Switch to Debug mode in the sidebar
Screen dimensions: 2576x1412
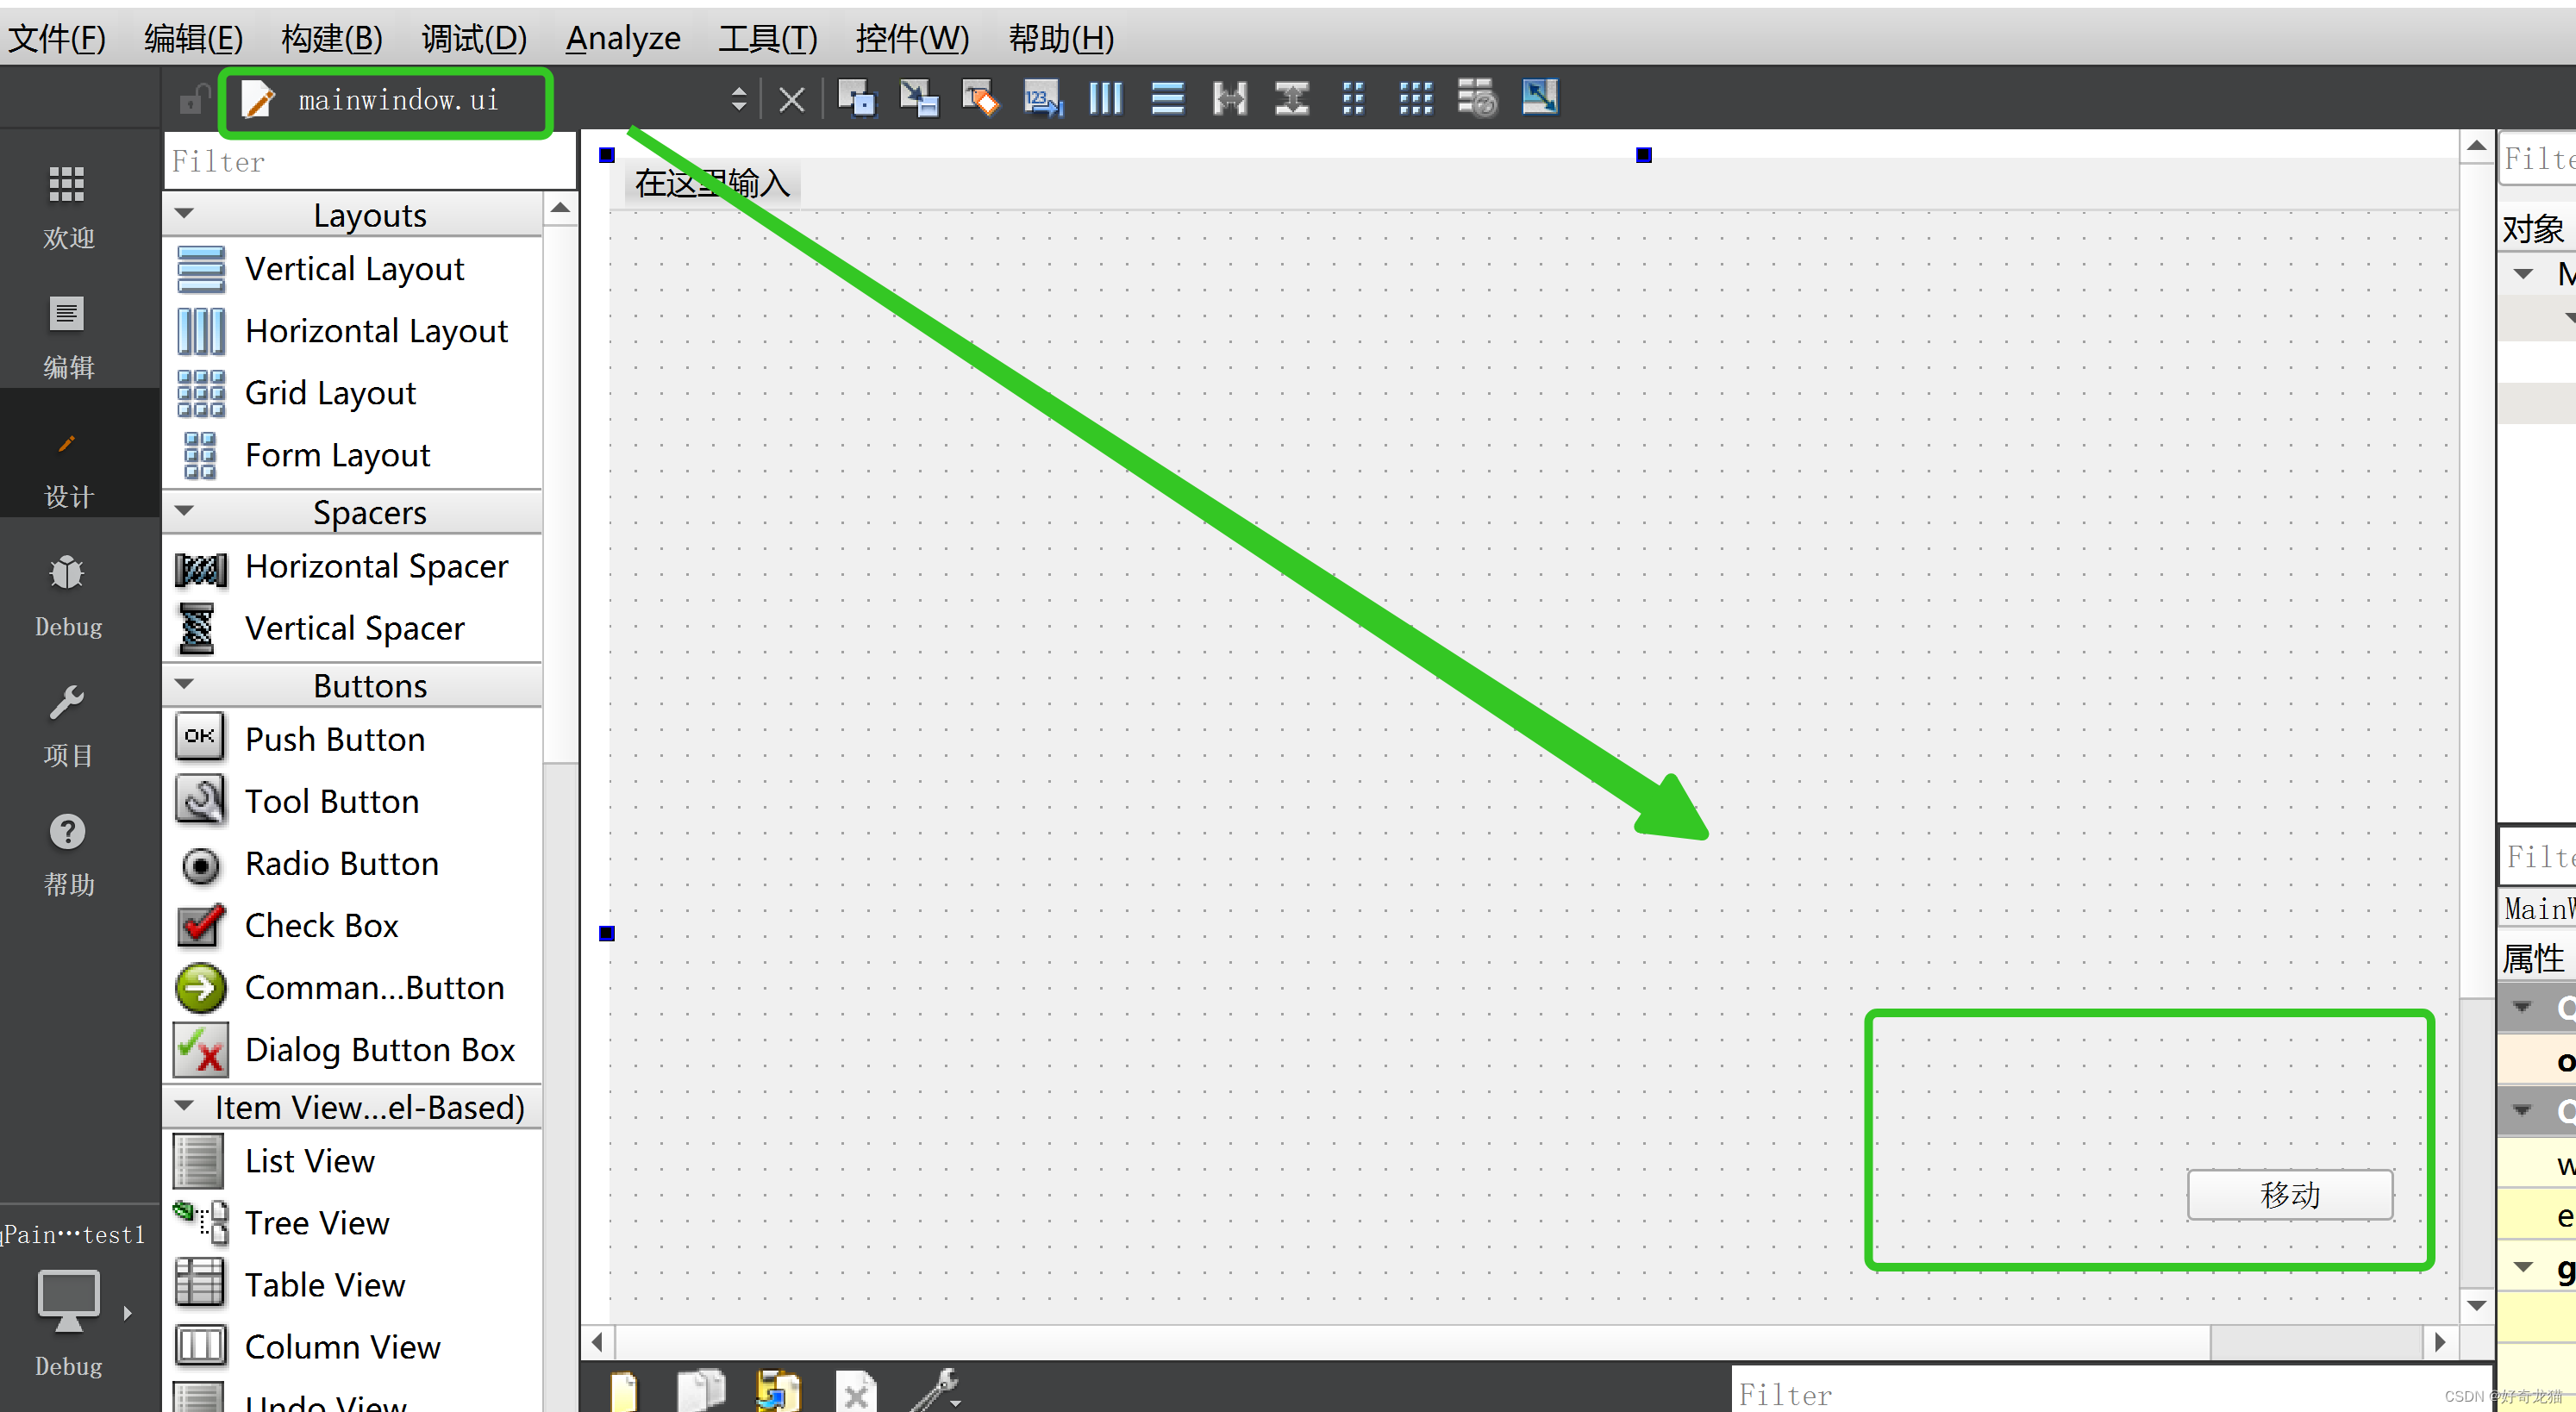point(67,595)
